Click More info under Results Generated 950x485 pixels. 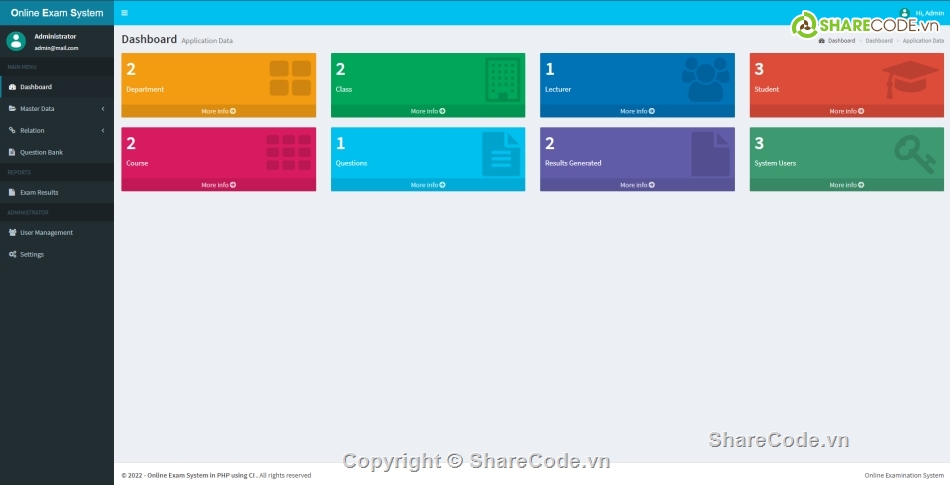coord(637,185)
